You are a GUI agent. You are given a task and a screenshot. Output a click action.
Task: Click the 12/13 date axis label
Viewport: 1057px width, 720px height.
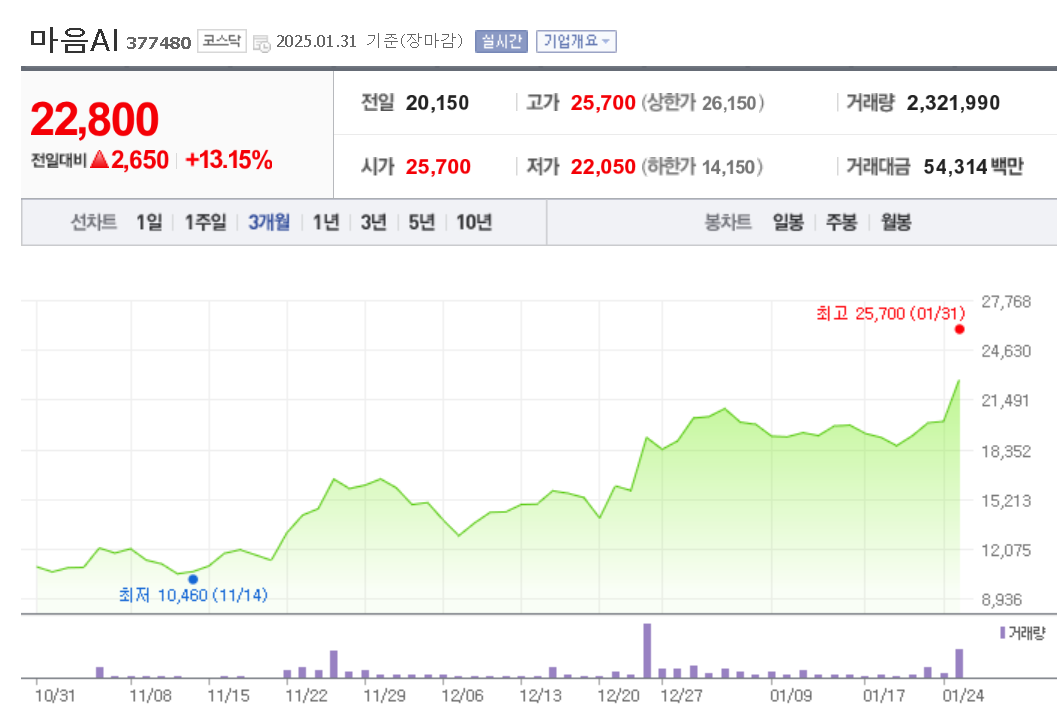[x=540, y=696]
